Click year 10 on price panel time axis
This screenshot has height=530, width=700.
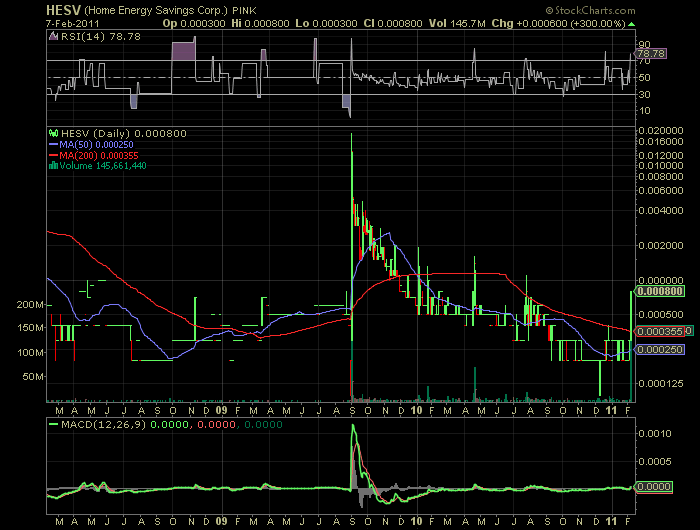tap(417, 410)
